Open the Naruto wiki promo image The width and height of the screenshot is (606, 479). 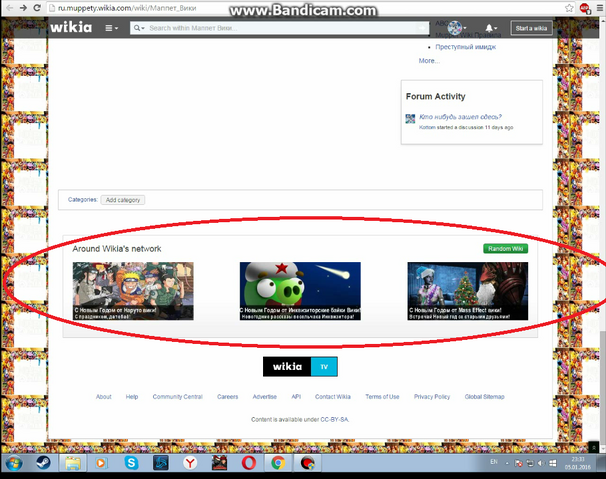(133, 291)
